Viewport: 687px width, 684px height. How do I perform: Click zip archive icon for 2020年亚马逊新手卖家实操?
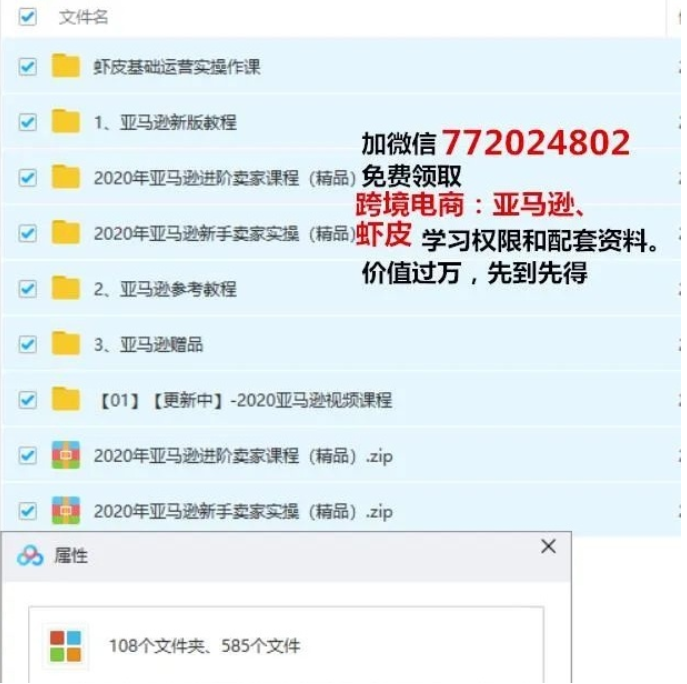coord(66,510)
